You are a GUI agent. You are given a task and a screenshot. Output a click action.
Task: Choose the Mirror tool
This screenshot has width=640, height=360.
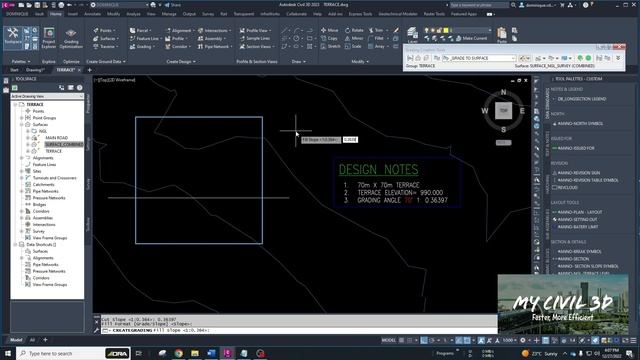point(354,38)
